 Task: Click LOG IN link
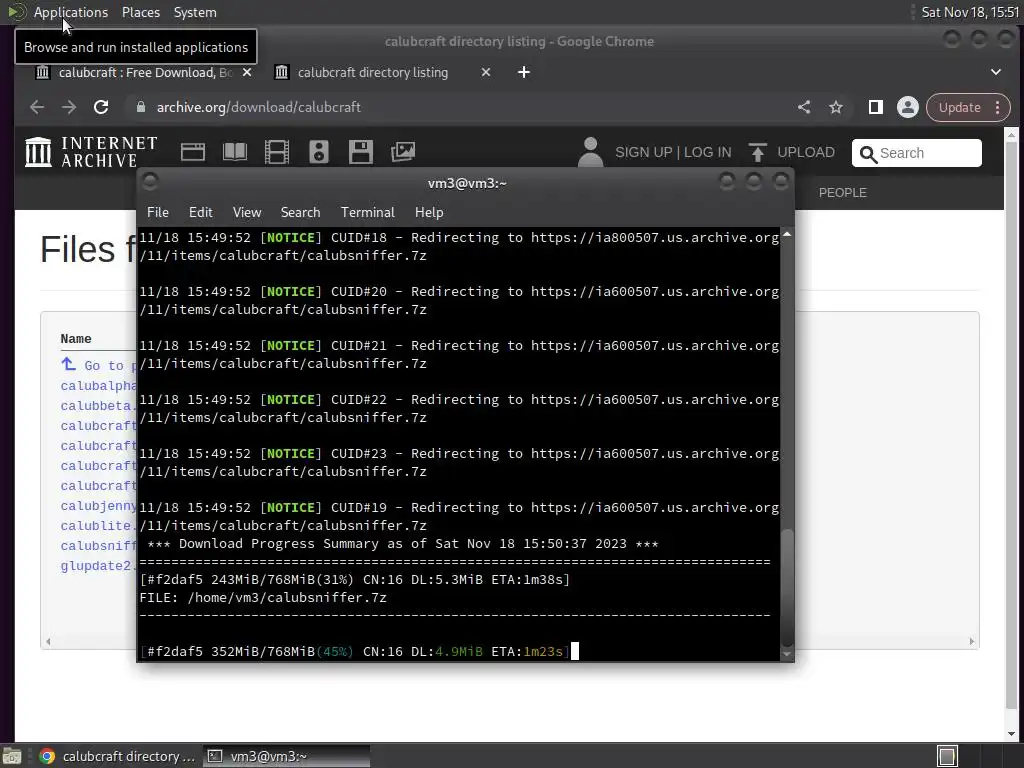coord(708,152)
